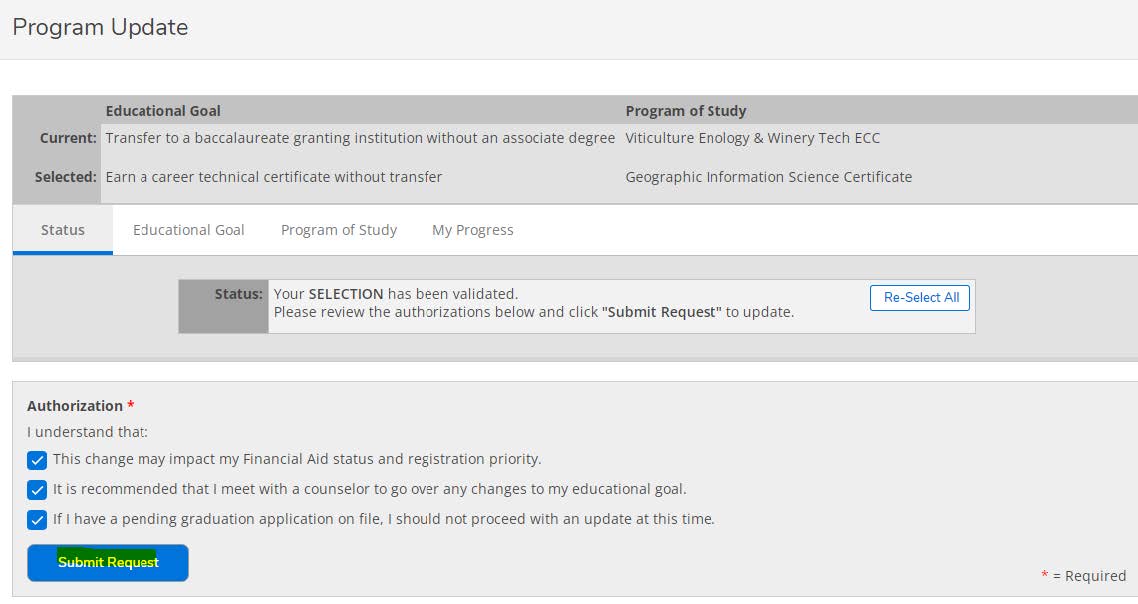Screen dimensions: 1138x604
Task: Return to the Status tab
Action: (x=62, y=229)
